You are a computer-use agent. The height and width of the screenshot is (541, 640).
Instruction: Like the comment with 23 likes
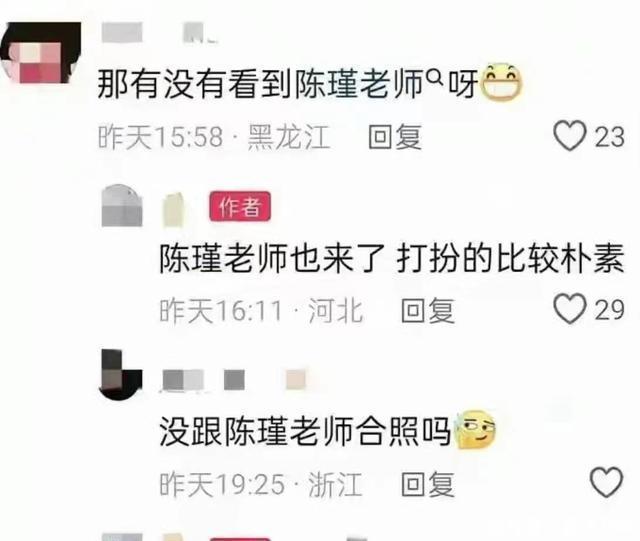(x=570, y=136)
